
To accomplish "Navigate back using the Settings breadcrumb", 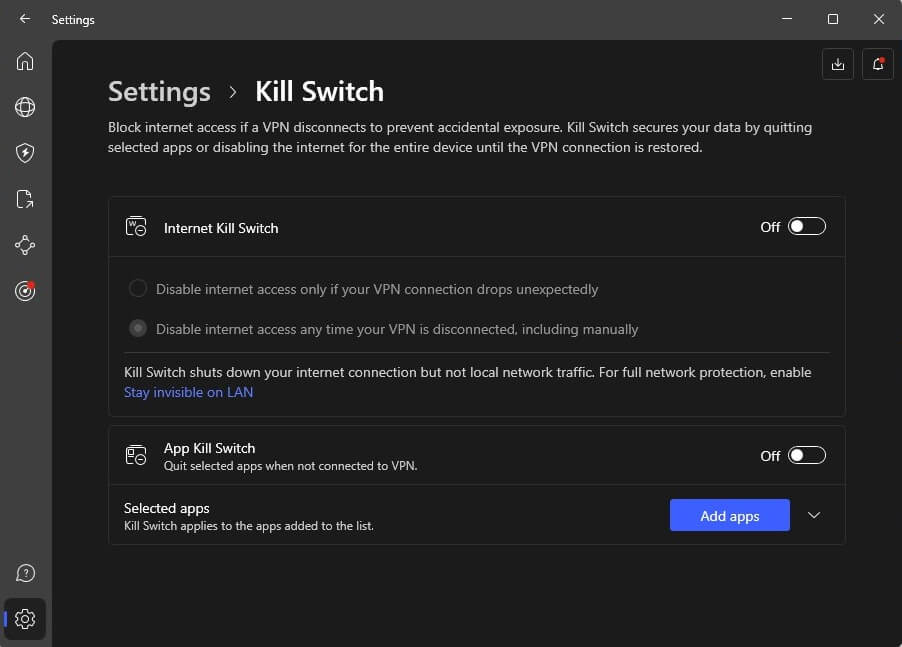I will 158,91.
